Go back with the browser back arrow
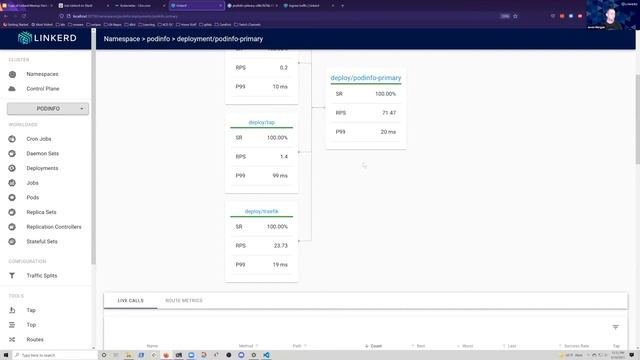This screenshot has width=640, height=360. pyautogui.click(x=6, y=16)
